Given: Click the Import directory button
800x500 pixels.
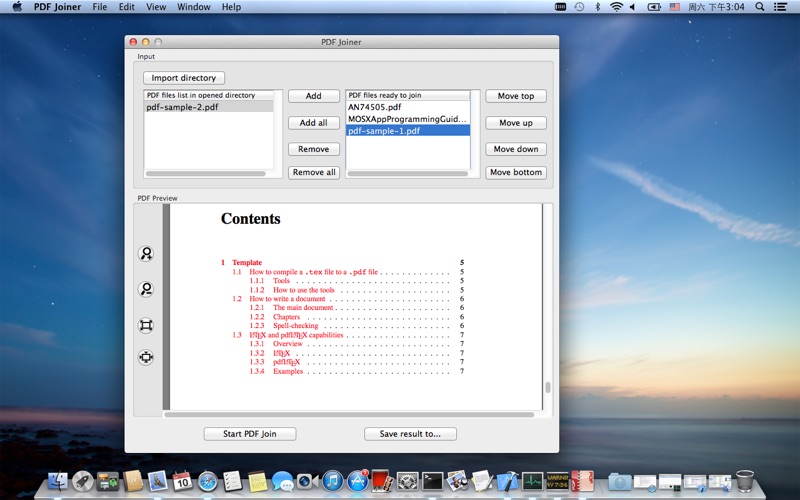Looking at the screenshot, I should coord(184,78).
